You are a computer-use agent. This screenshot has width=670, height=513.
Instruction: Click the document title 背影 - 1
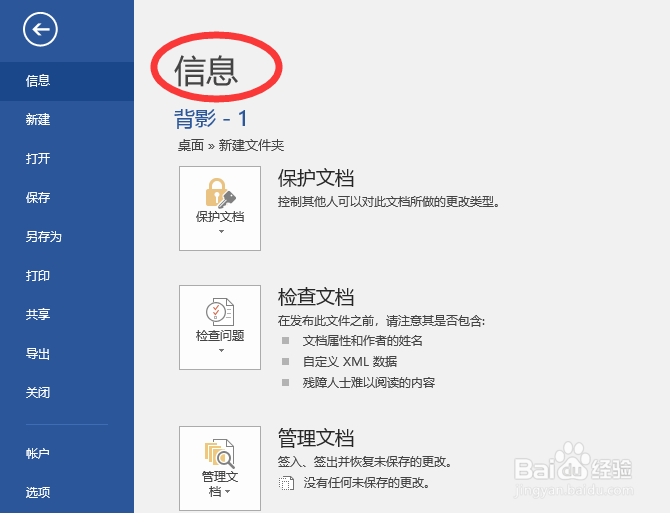211,118
